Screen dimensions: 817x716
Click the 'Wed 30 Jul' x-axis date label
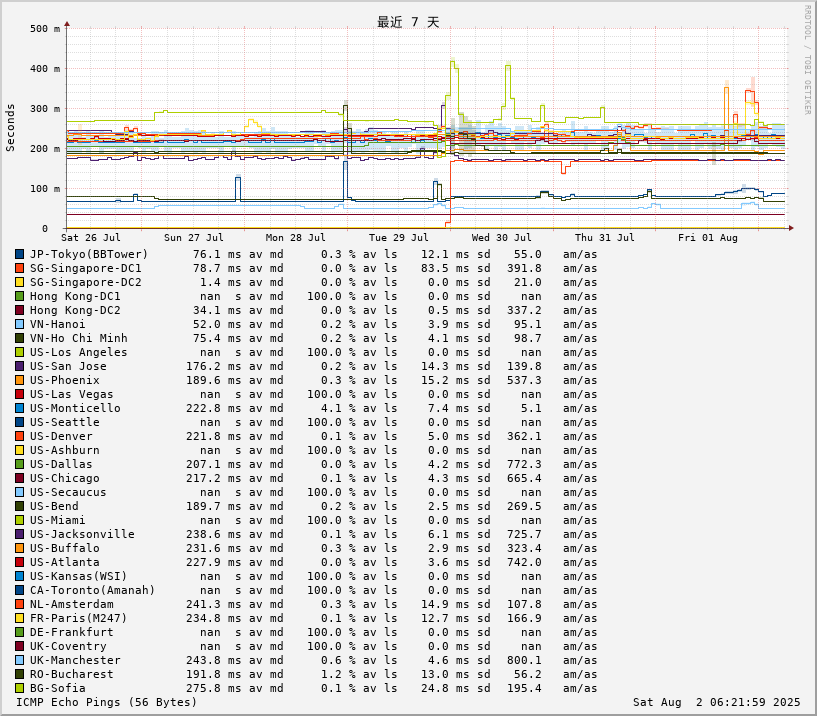pos(502,238)
